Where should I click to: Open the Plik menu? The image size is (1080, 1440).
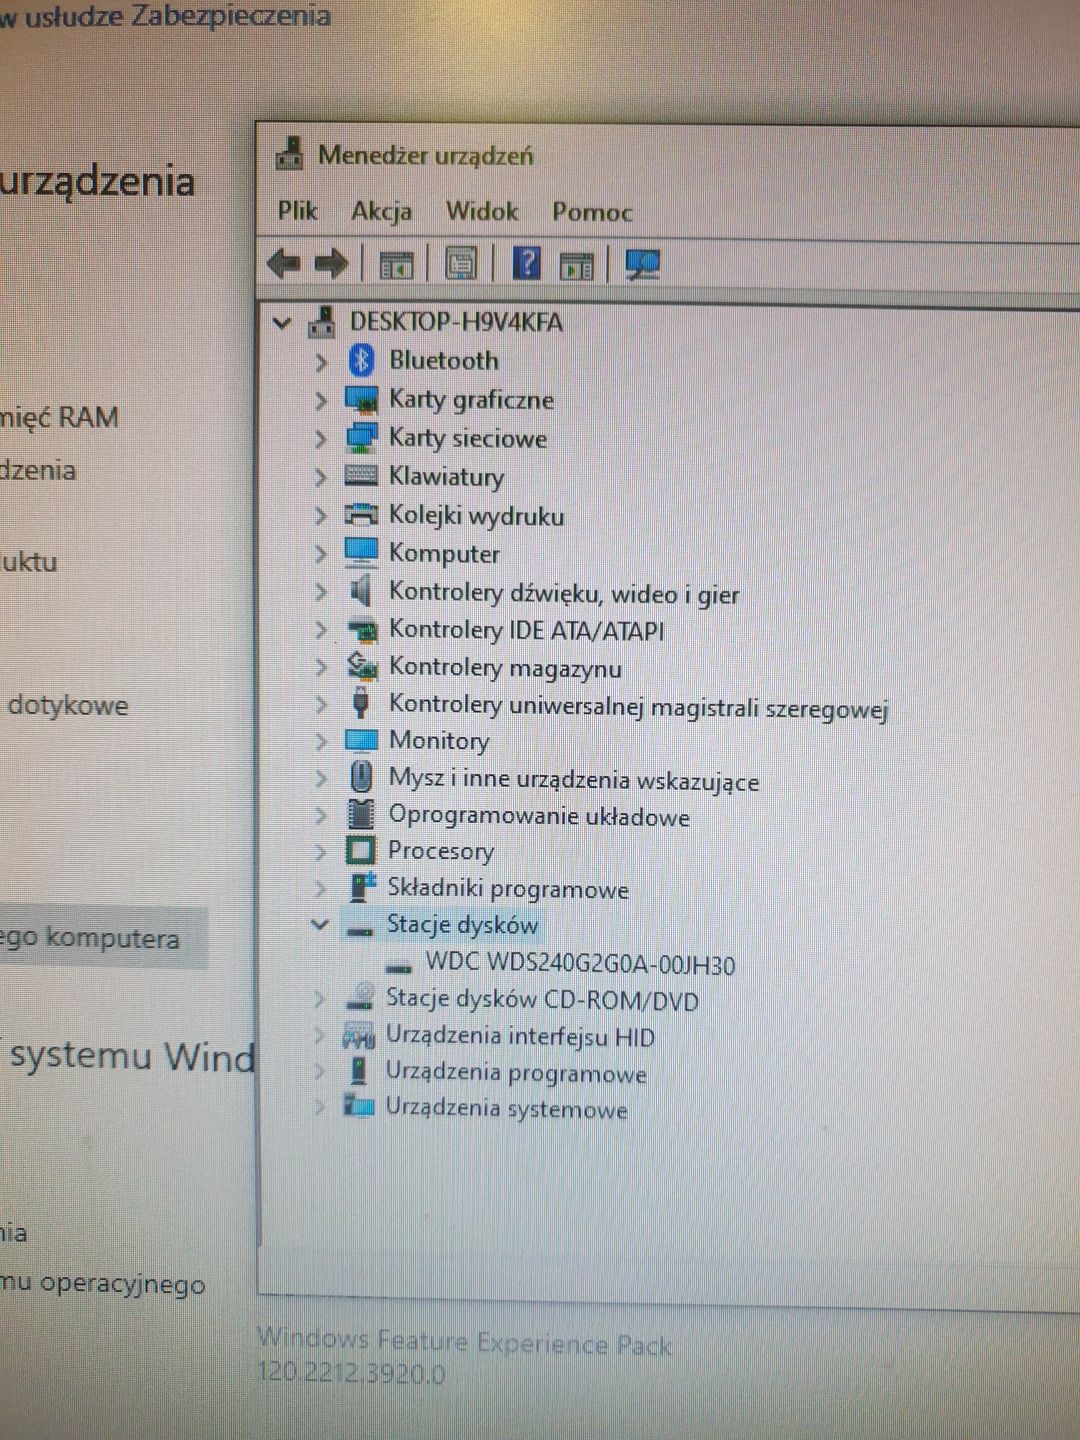297,210
